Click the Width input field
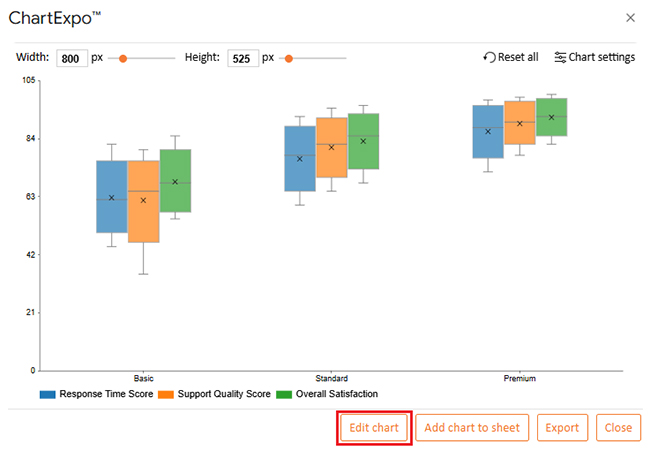The image size is (650, 451). pos(71,59)
